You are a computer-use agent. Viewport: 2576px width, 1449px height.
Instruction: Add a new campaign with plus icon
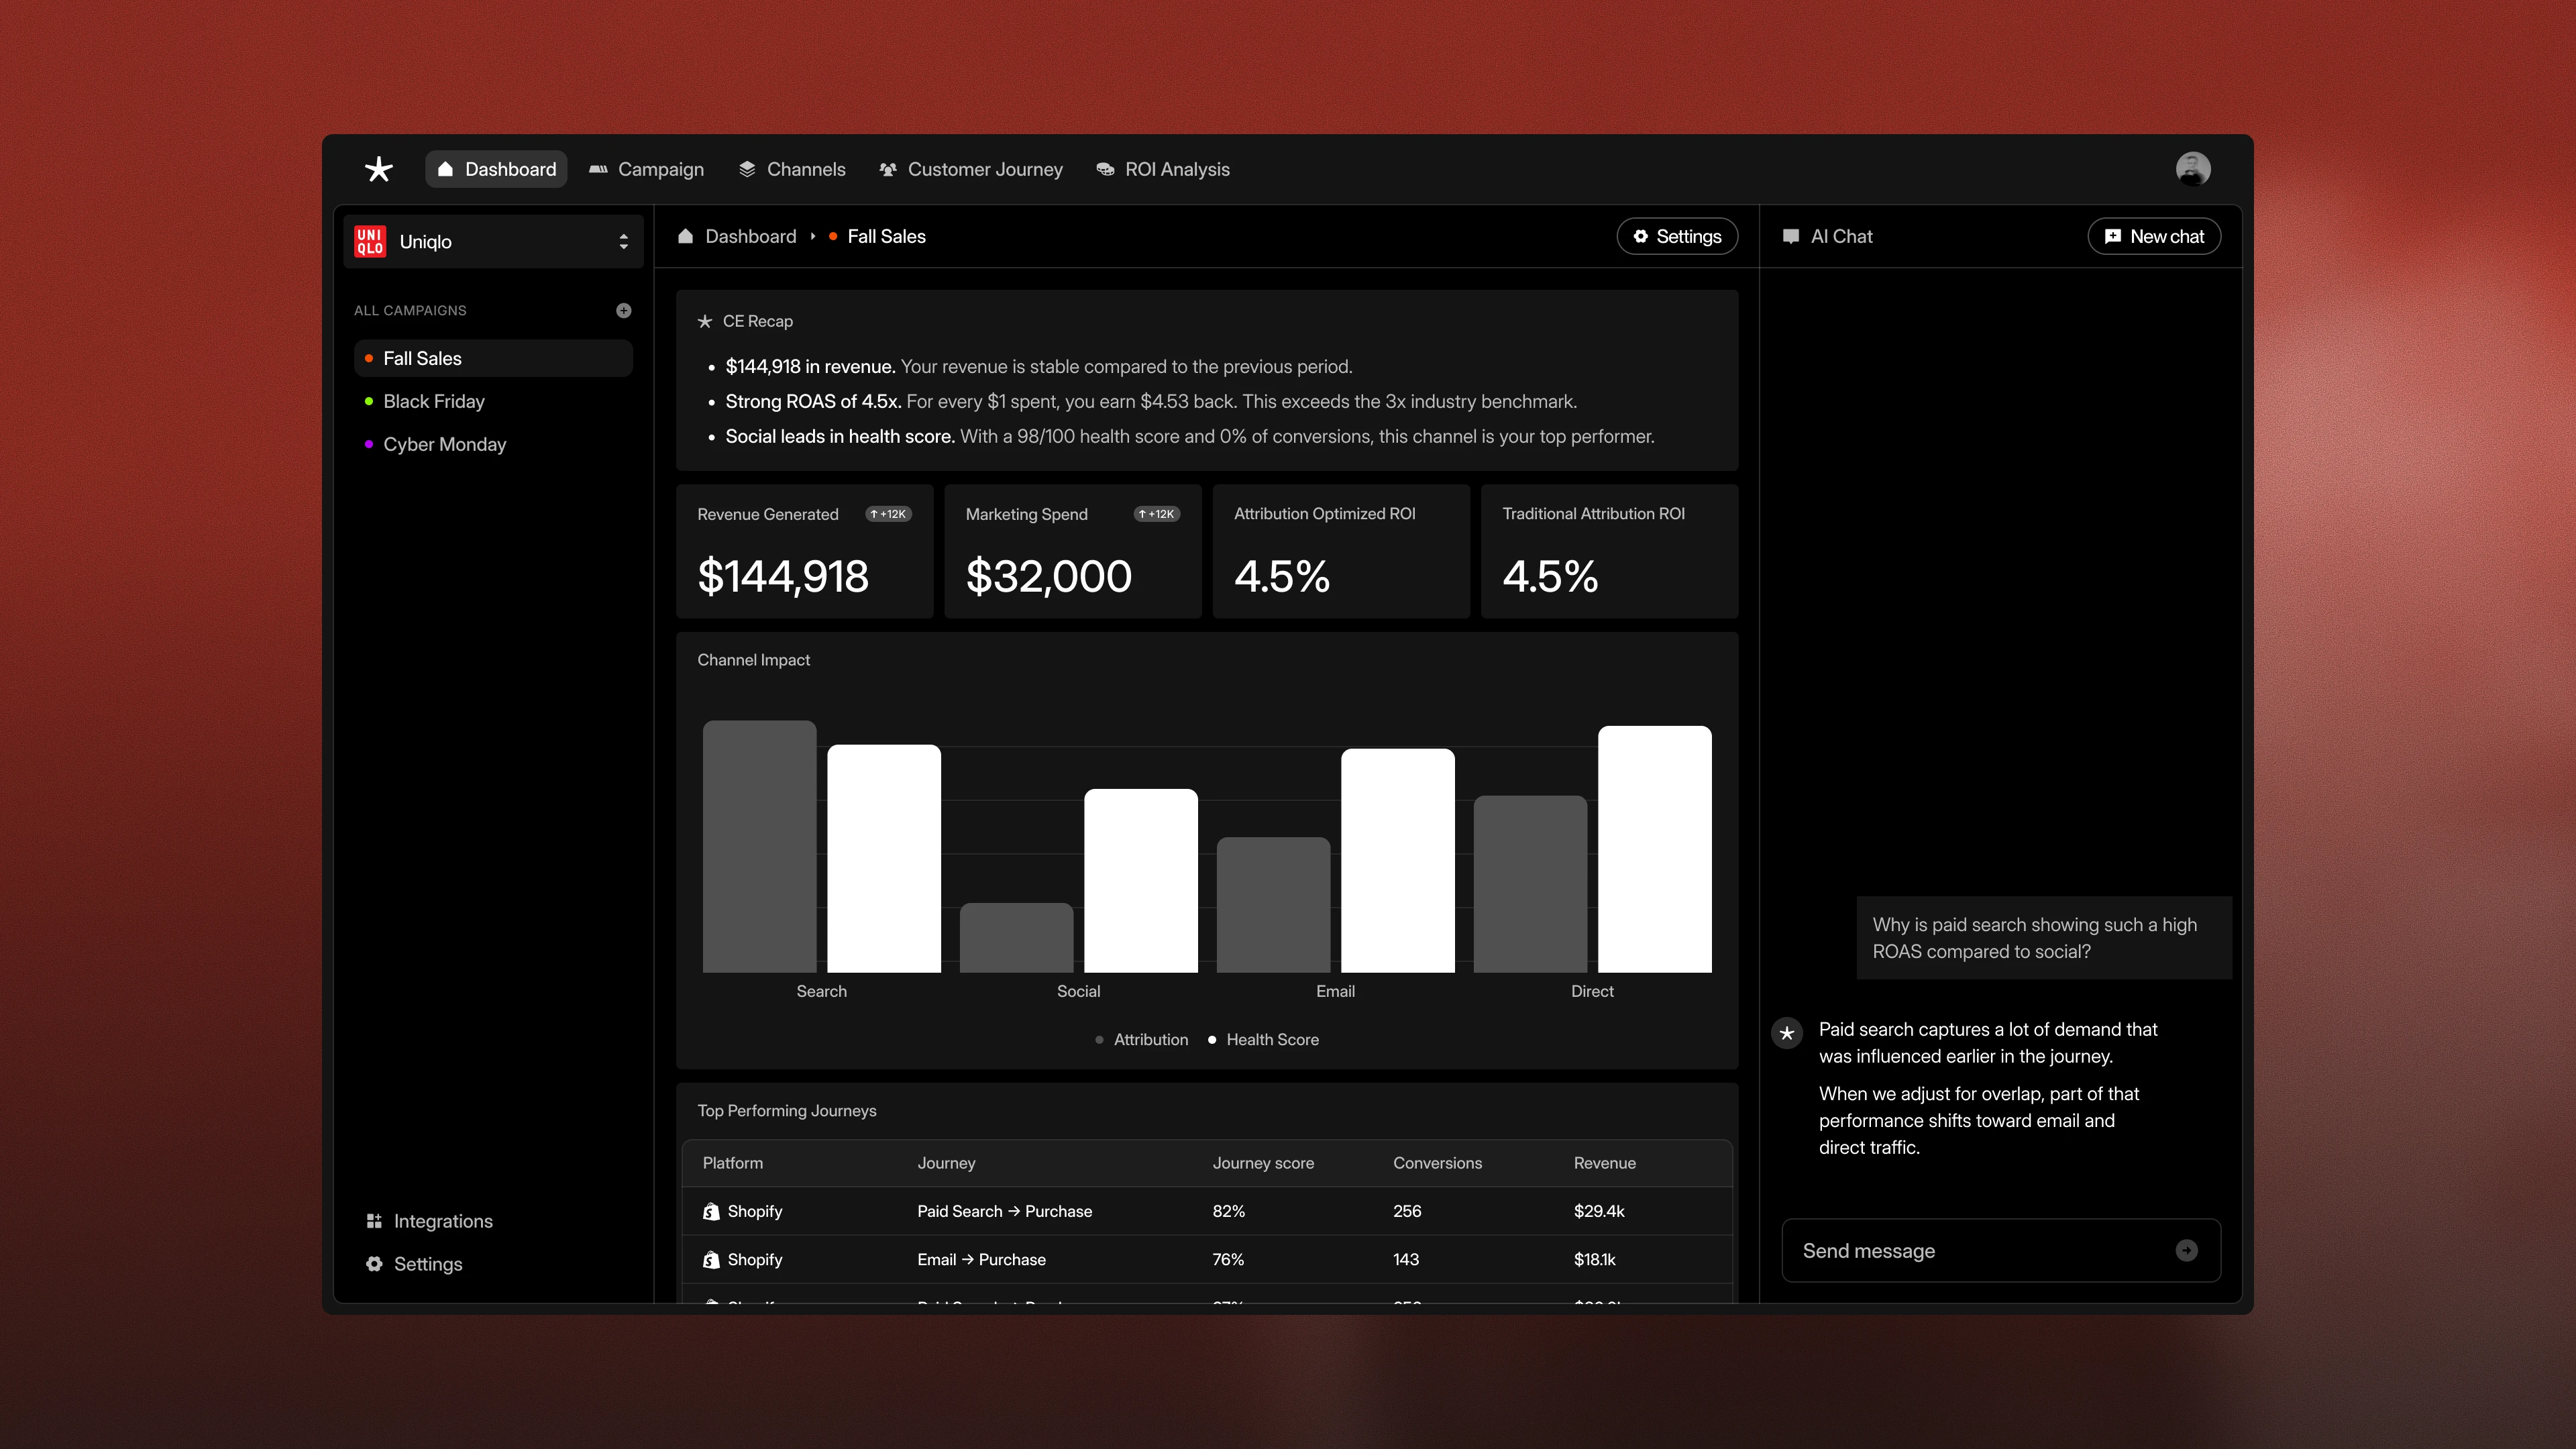coord(623,310)
